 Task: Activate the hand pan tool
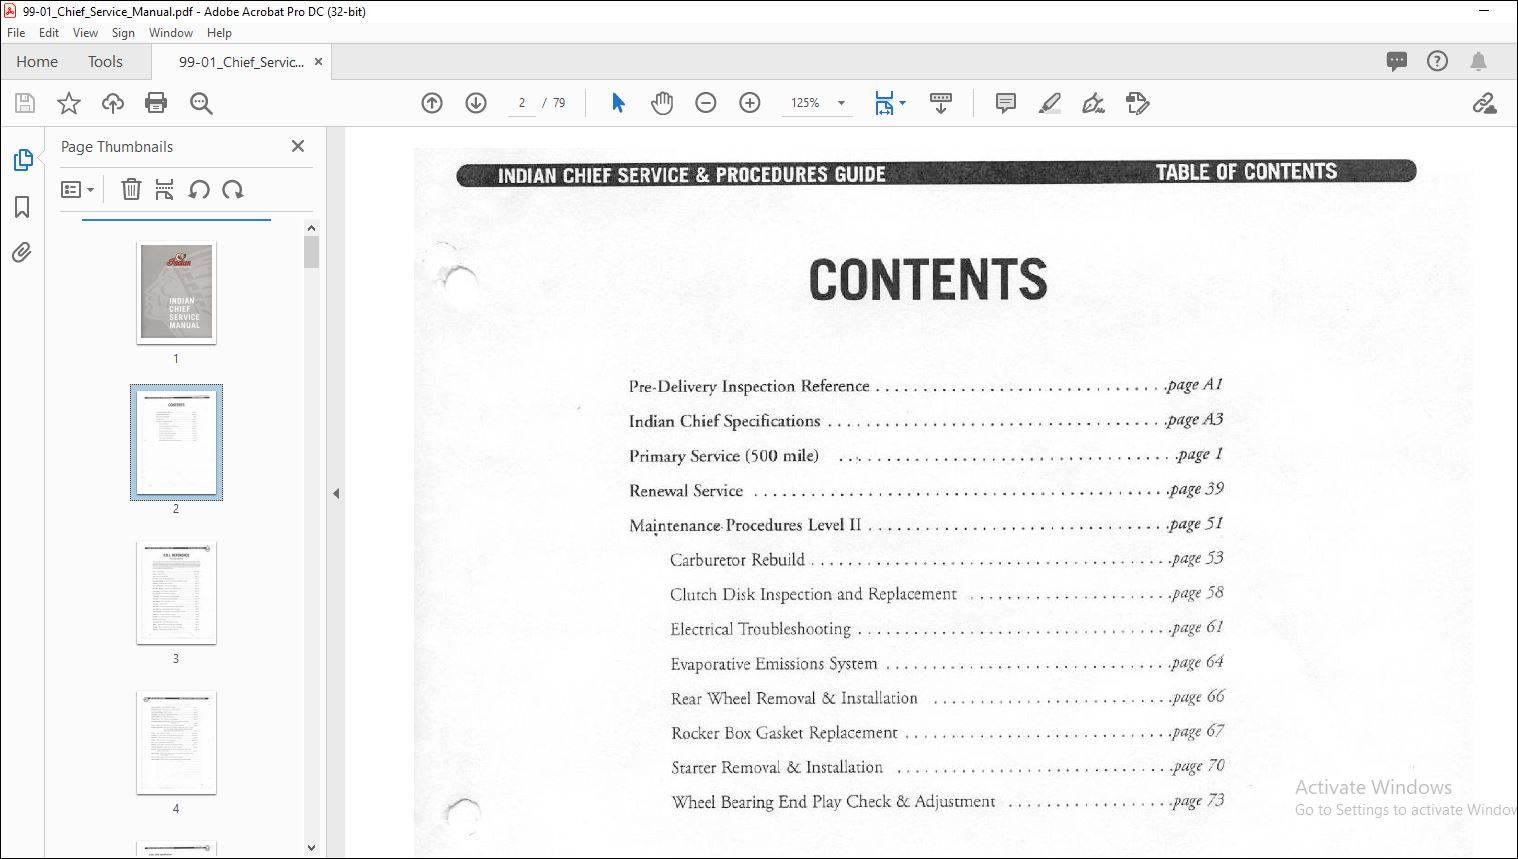[x=662, y=103]
